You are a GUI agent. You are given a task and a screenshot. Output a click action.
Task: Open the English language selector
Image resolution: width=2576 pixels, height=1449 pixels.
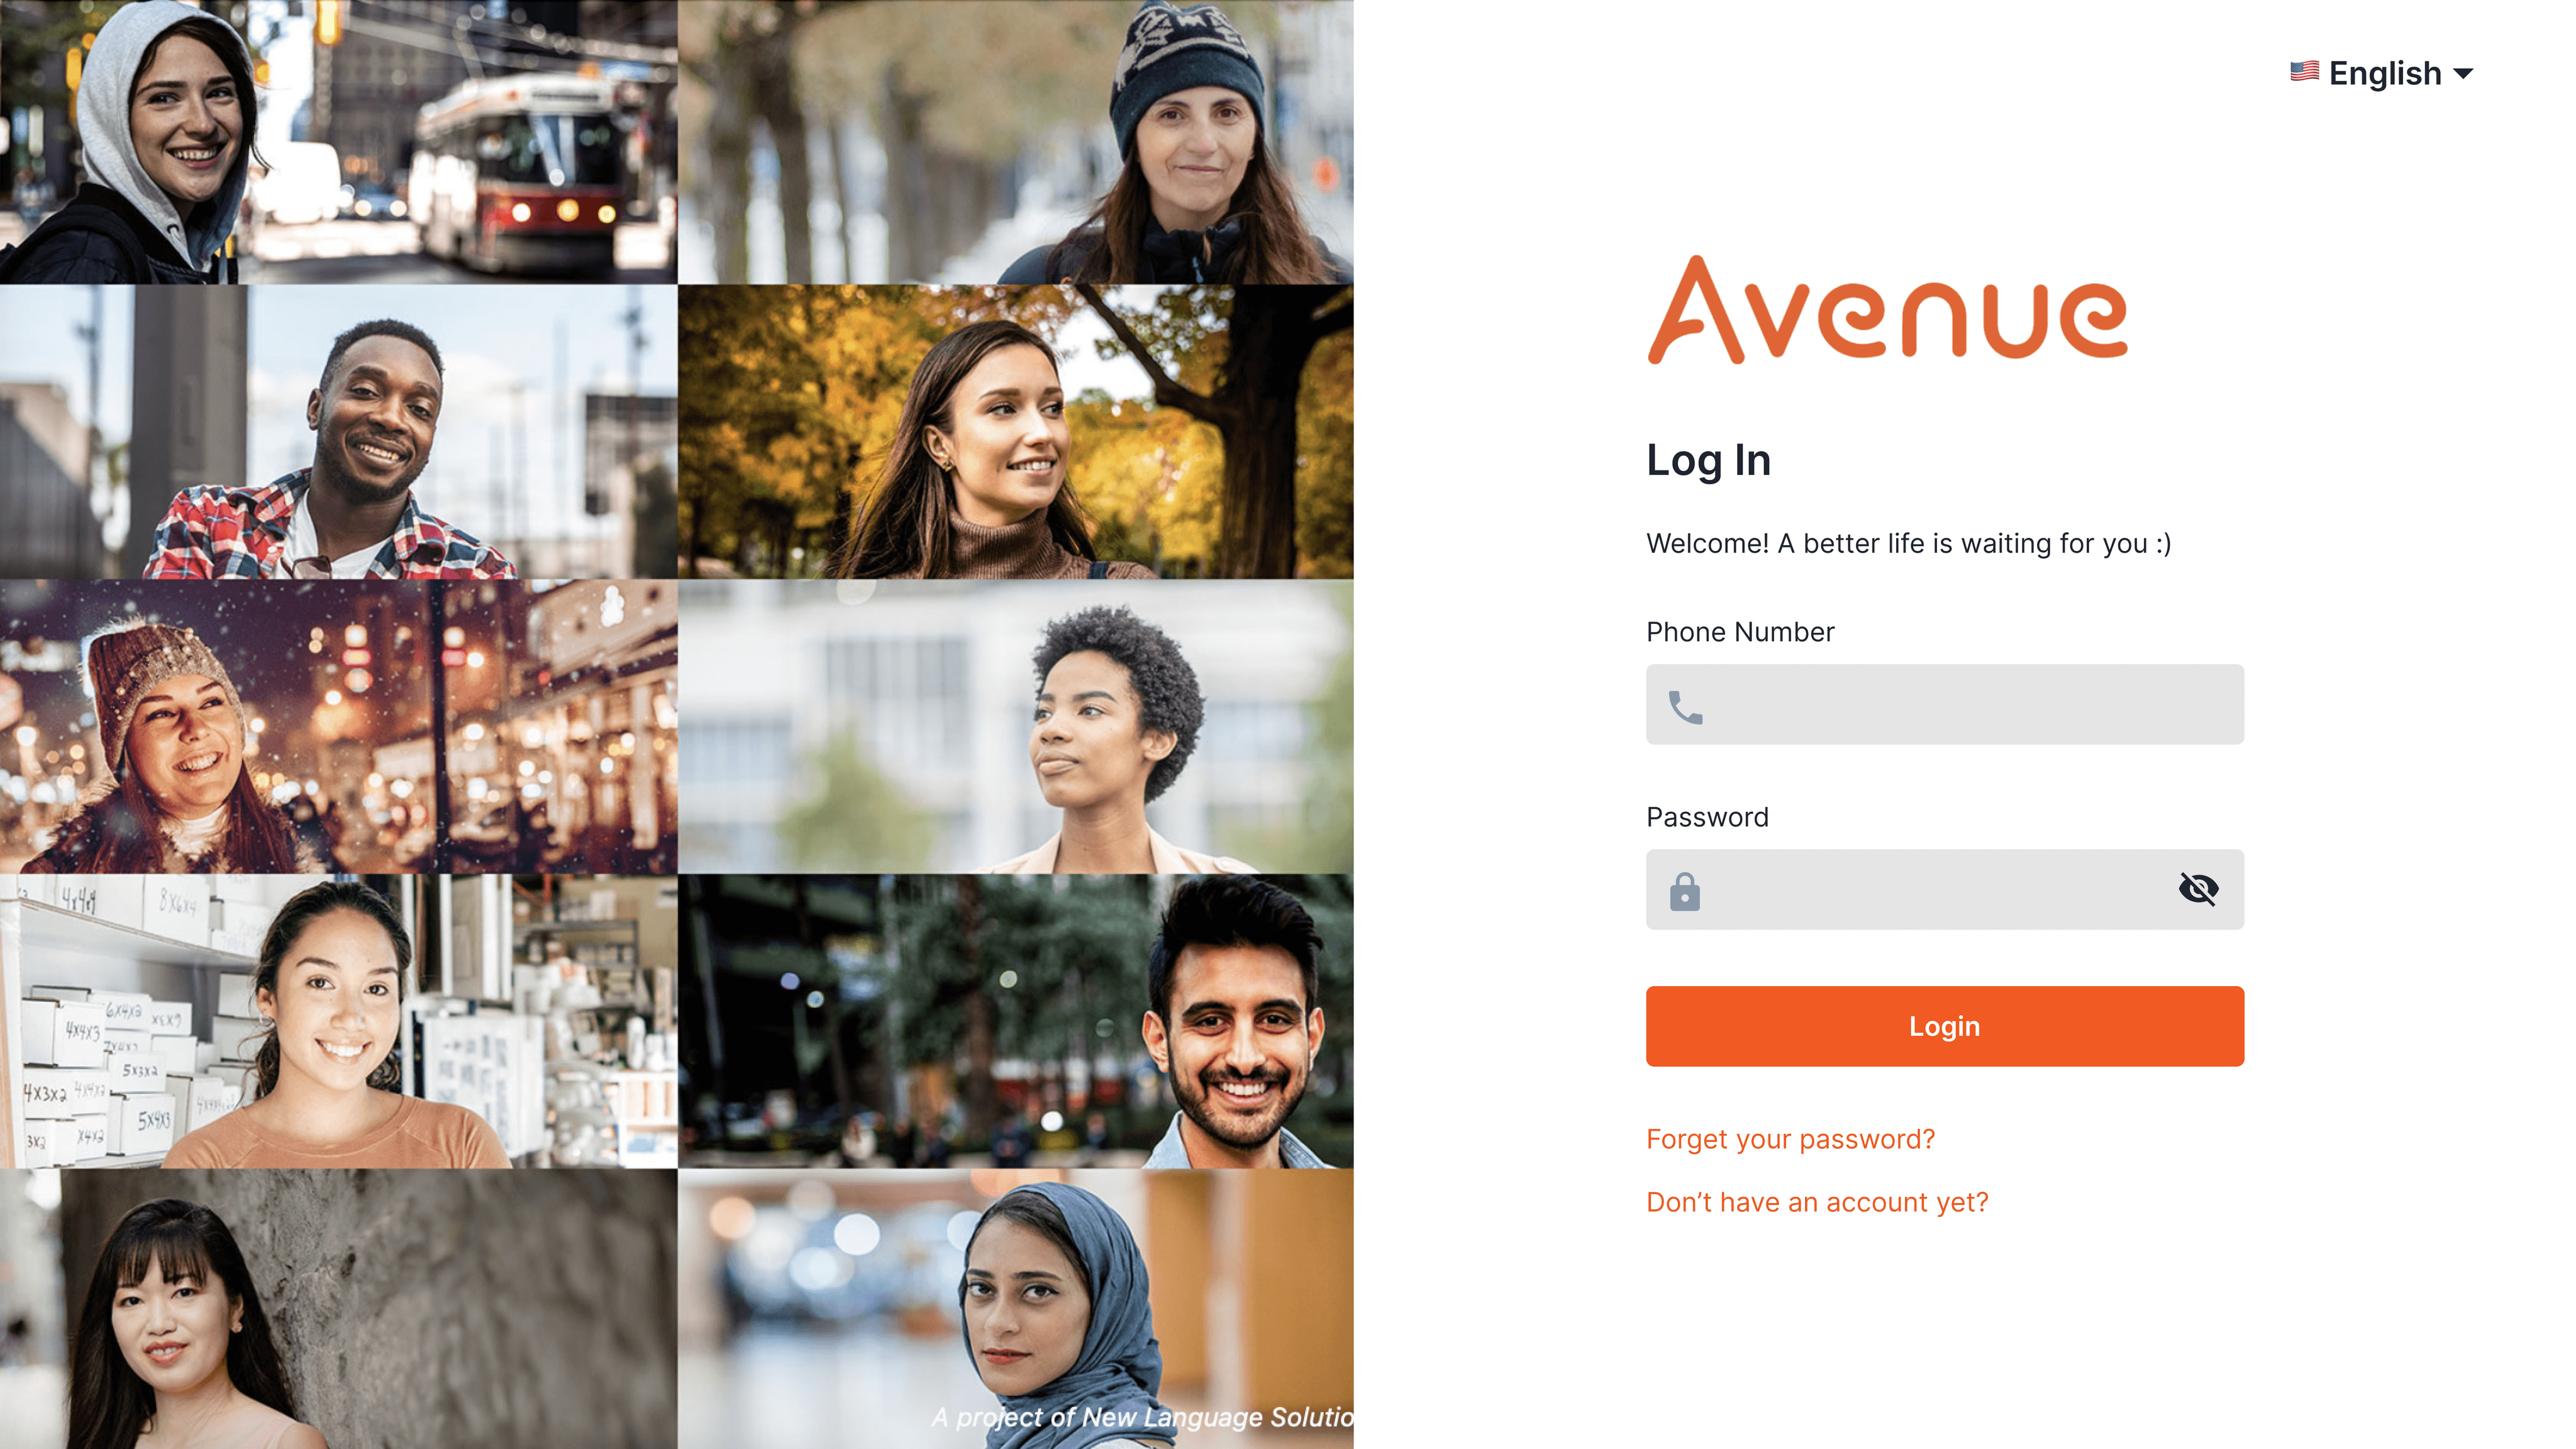click(2382, 73)
